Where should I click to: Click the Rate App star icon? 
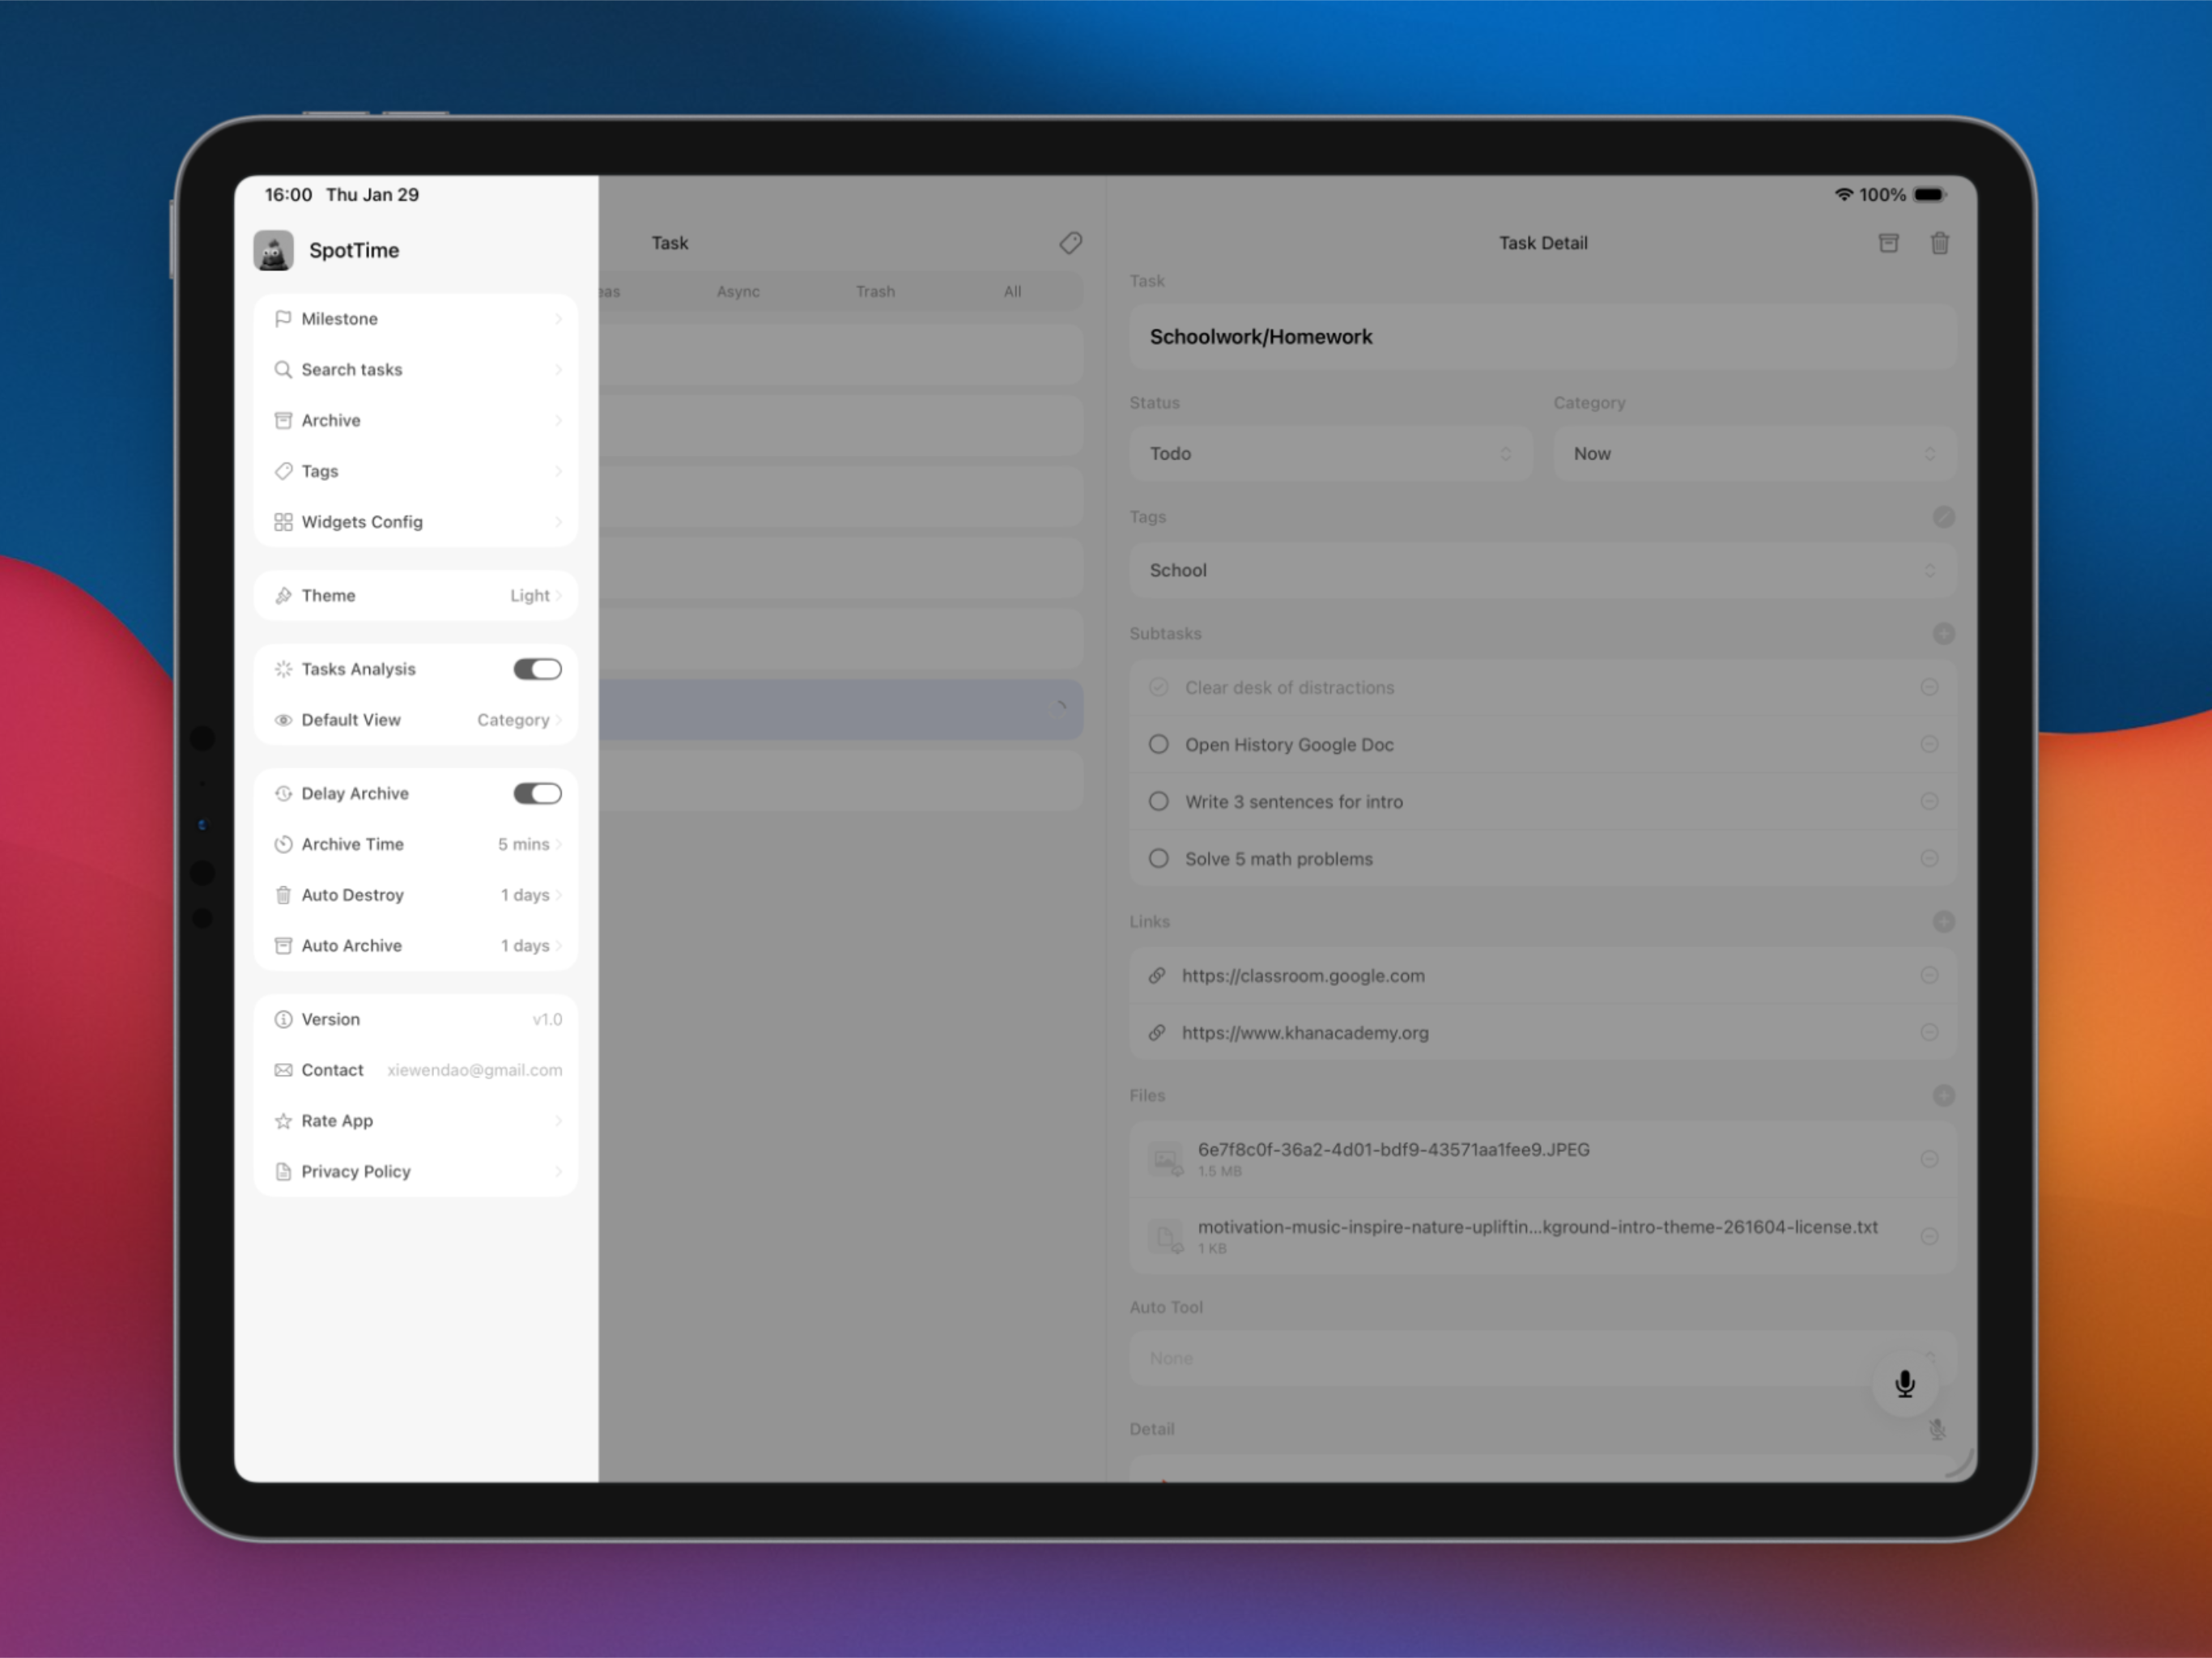(x=283, y=1121)
